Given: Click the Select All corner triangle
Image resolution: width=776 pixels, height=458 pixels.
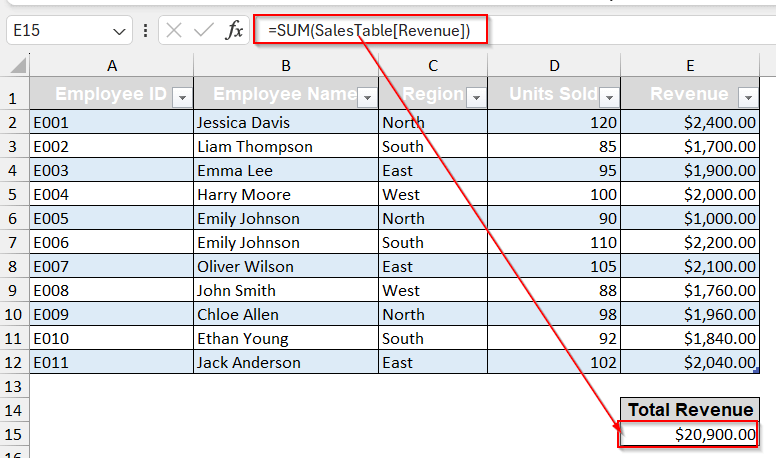Looking at the screenshot, I should (17, 66).
